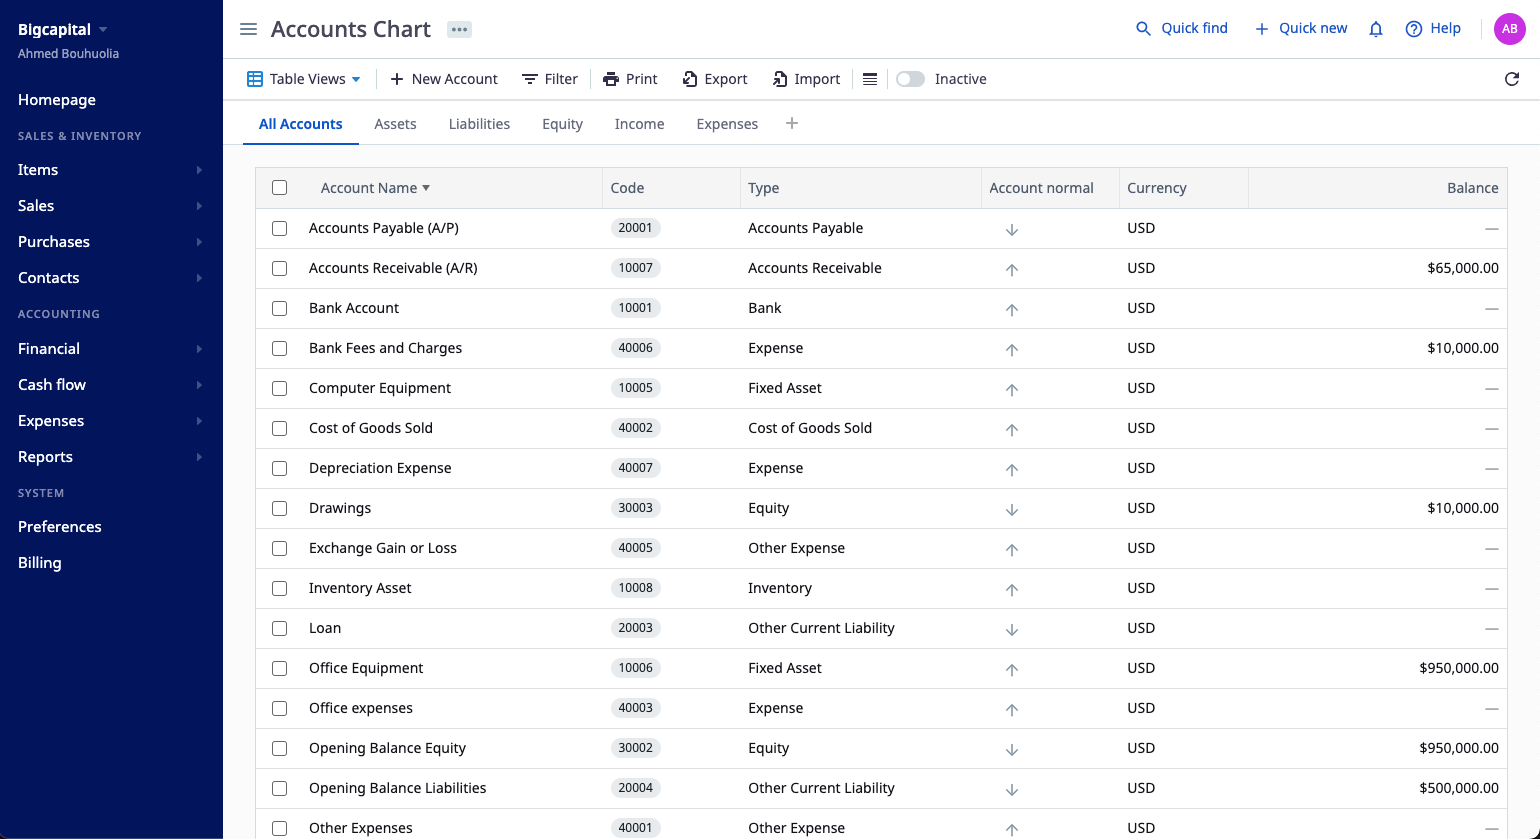The height and width of the screenshot is (839, 1540).
Task: Click the hamburger menu icon beside Accounts Chart
Action: [249, 29]
